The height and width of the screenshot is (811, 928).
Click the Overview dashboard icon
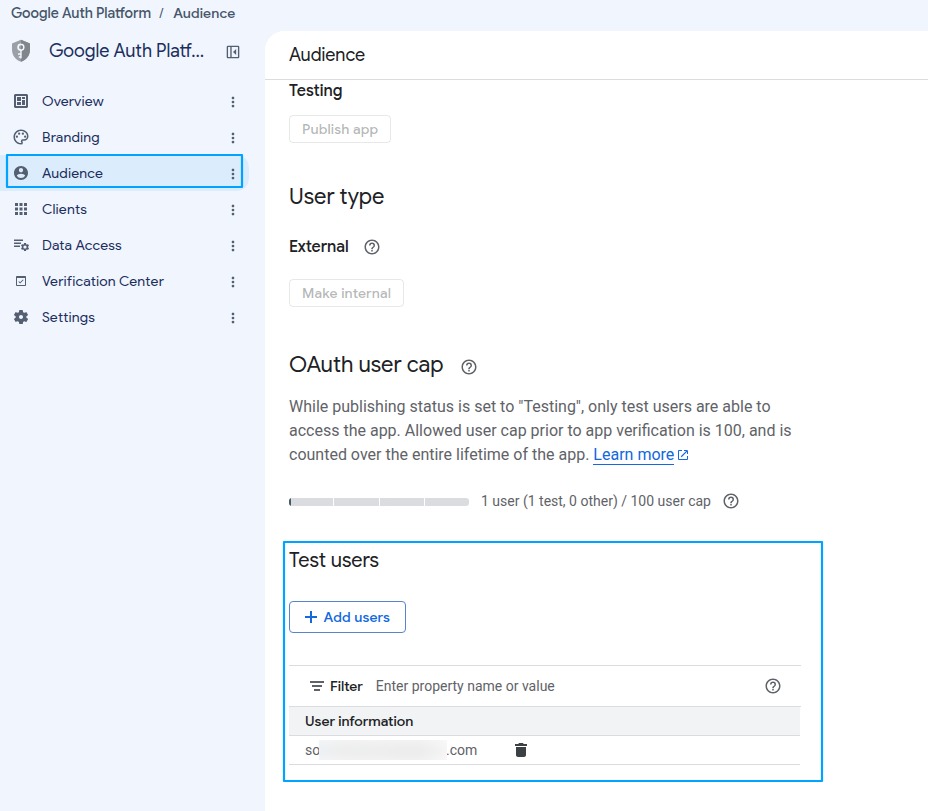(21, 101)
